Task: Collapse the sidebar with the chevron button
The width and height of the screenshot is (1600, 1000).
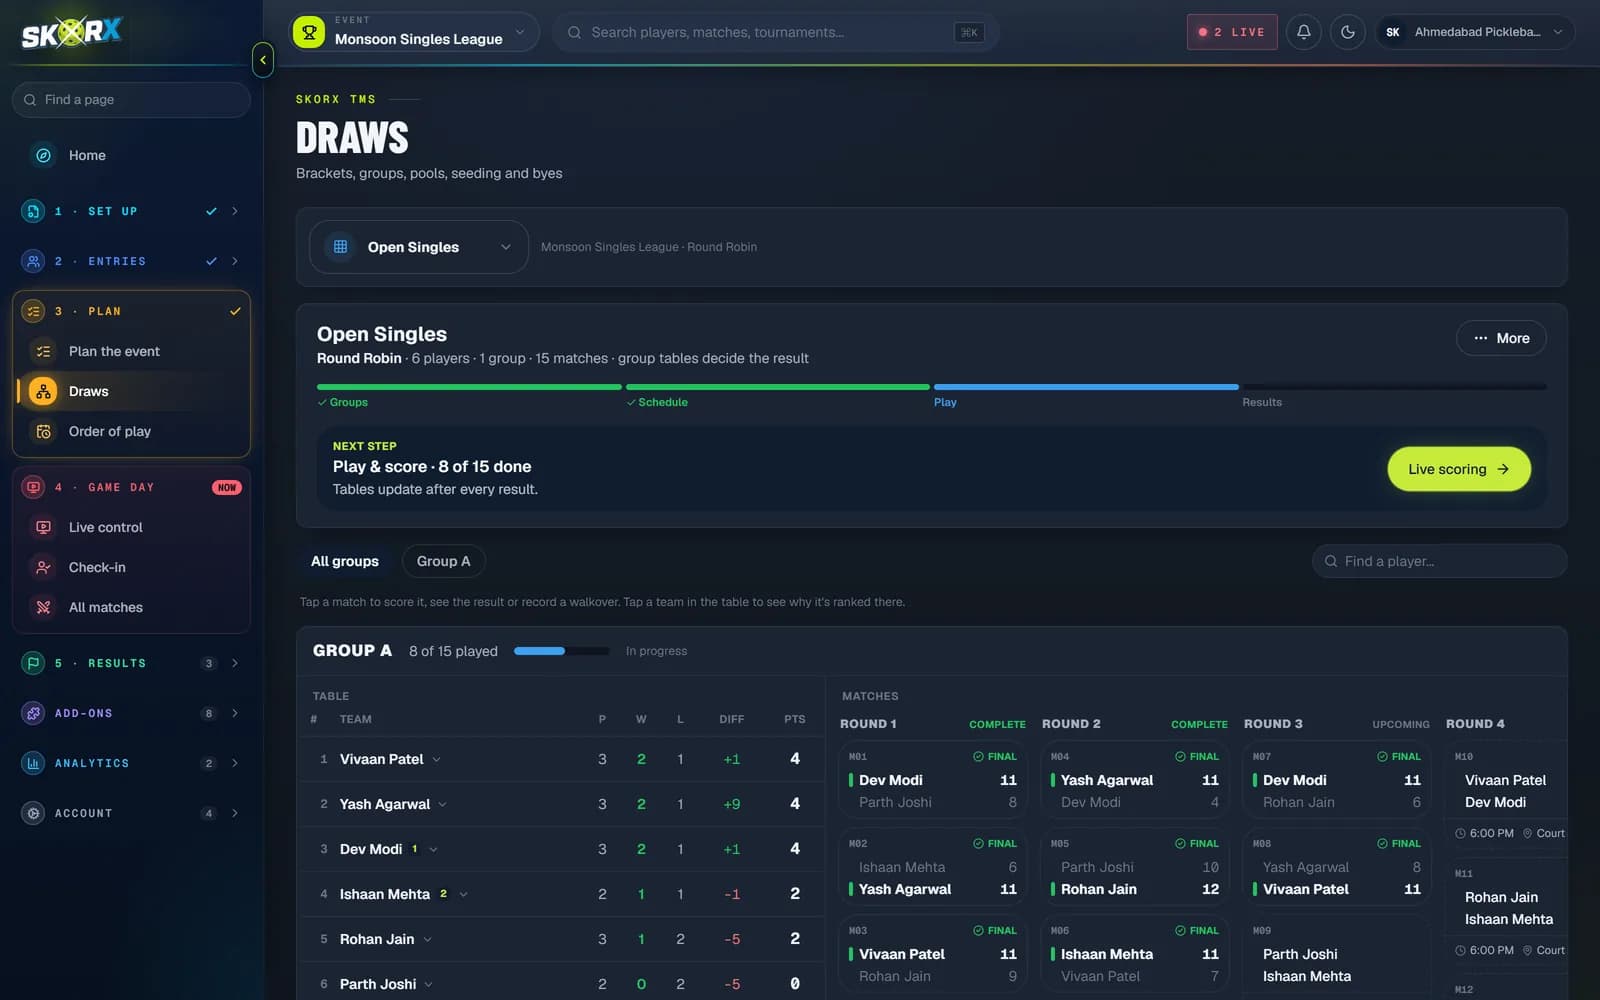Action: coord(263,60)
